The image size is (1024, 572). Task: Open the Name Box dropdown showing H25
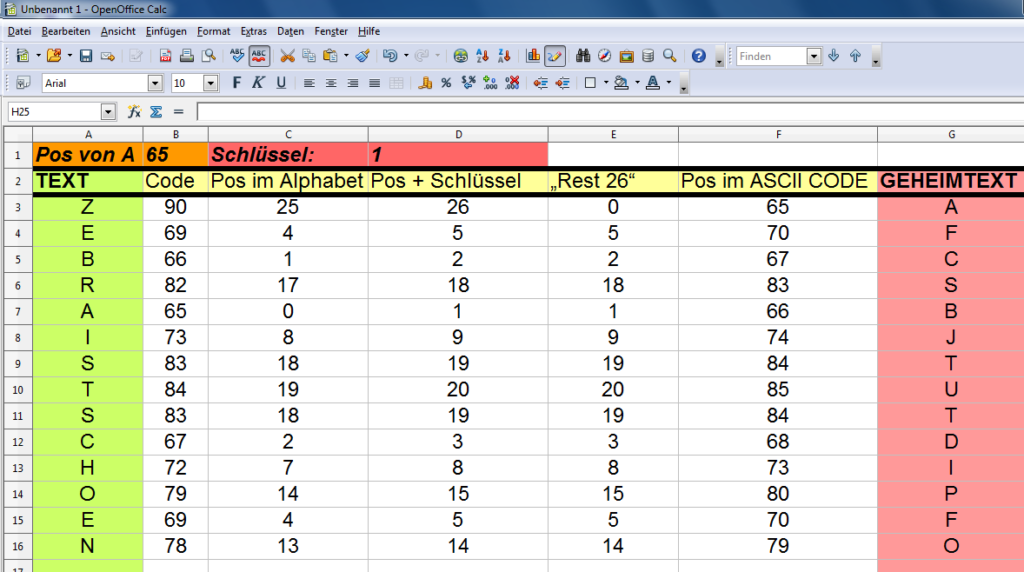108,112
